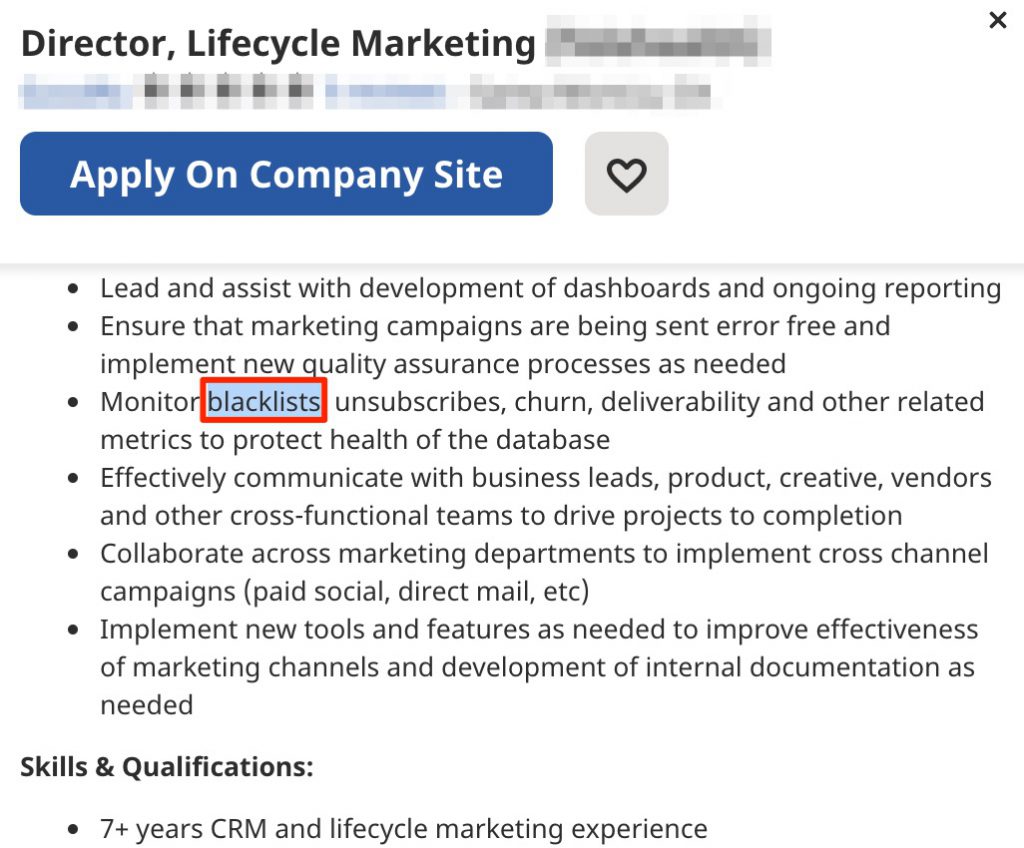Click the 7+ years CRM experience bullet
1024x848 pixels.
[404, 828]
